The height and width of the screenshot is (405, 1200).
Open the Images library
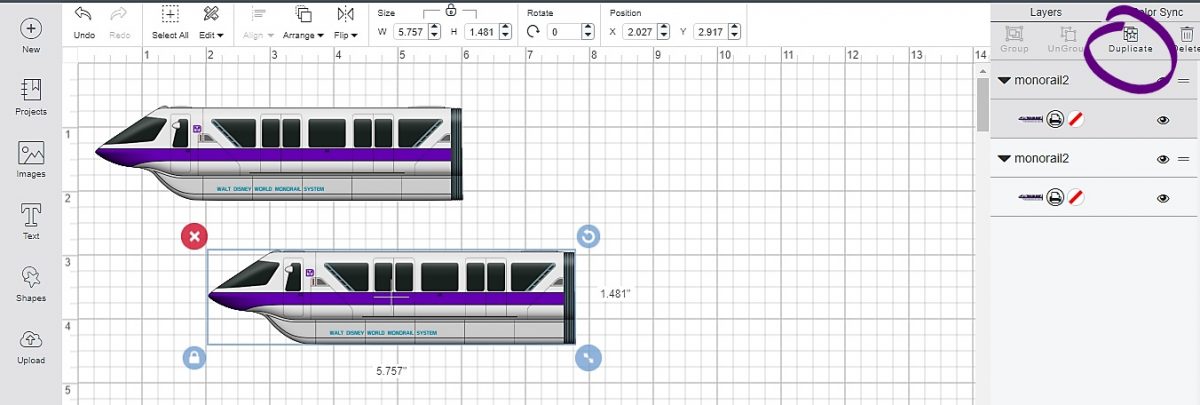pos(31,153)
